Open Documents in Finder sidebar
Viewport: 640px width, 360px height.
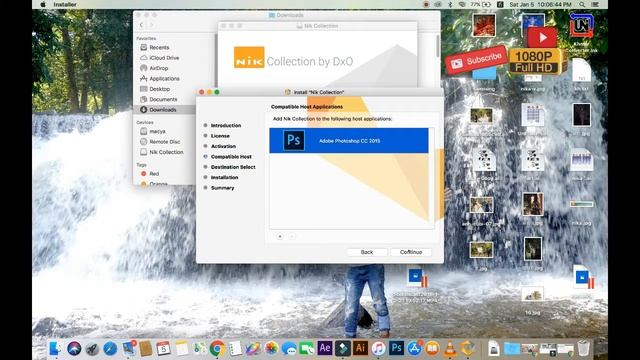pyautogui.click(x=163, y=99)
